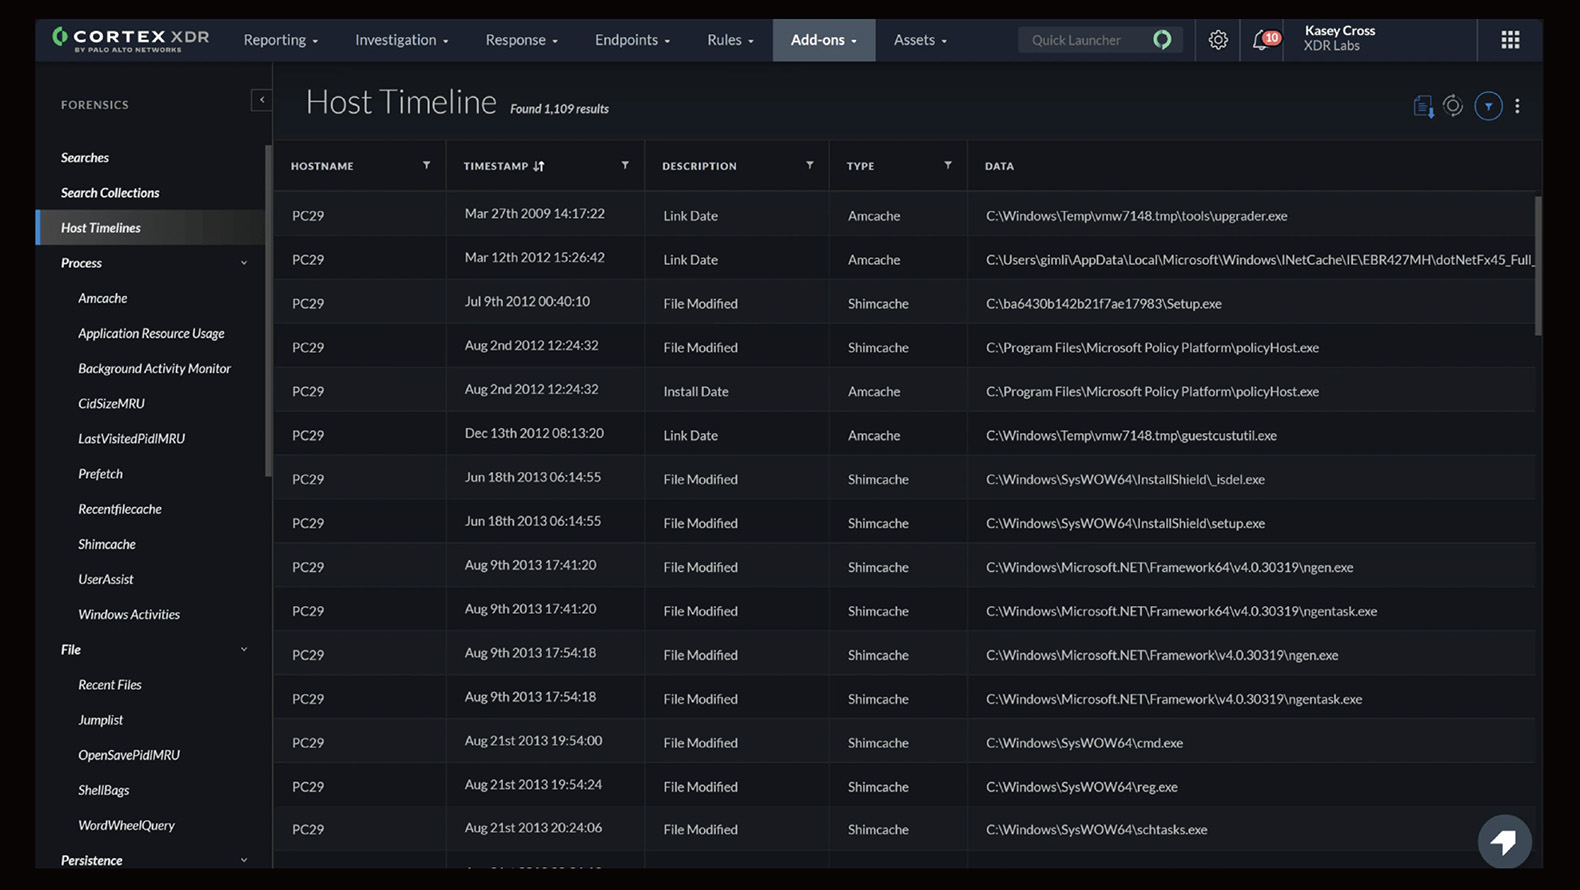This screenshot has height=890, width=1580.
Task: Open the Investigation dropdown menu
Action: pyautogui.click(x=401, y=40)
